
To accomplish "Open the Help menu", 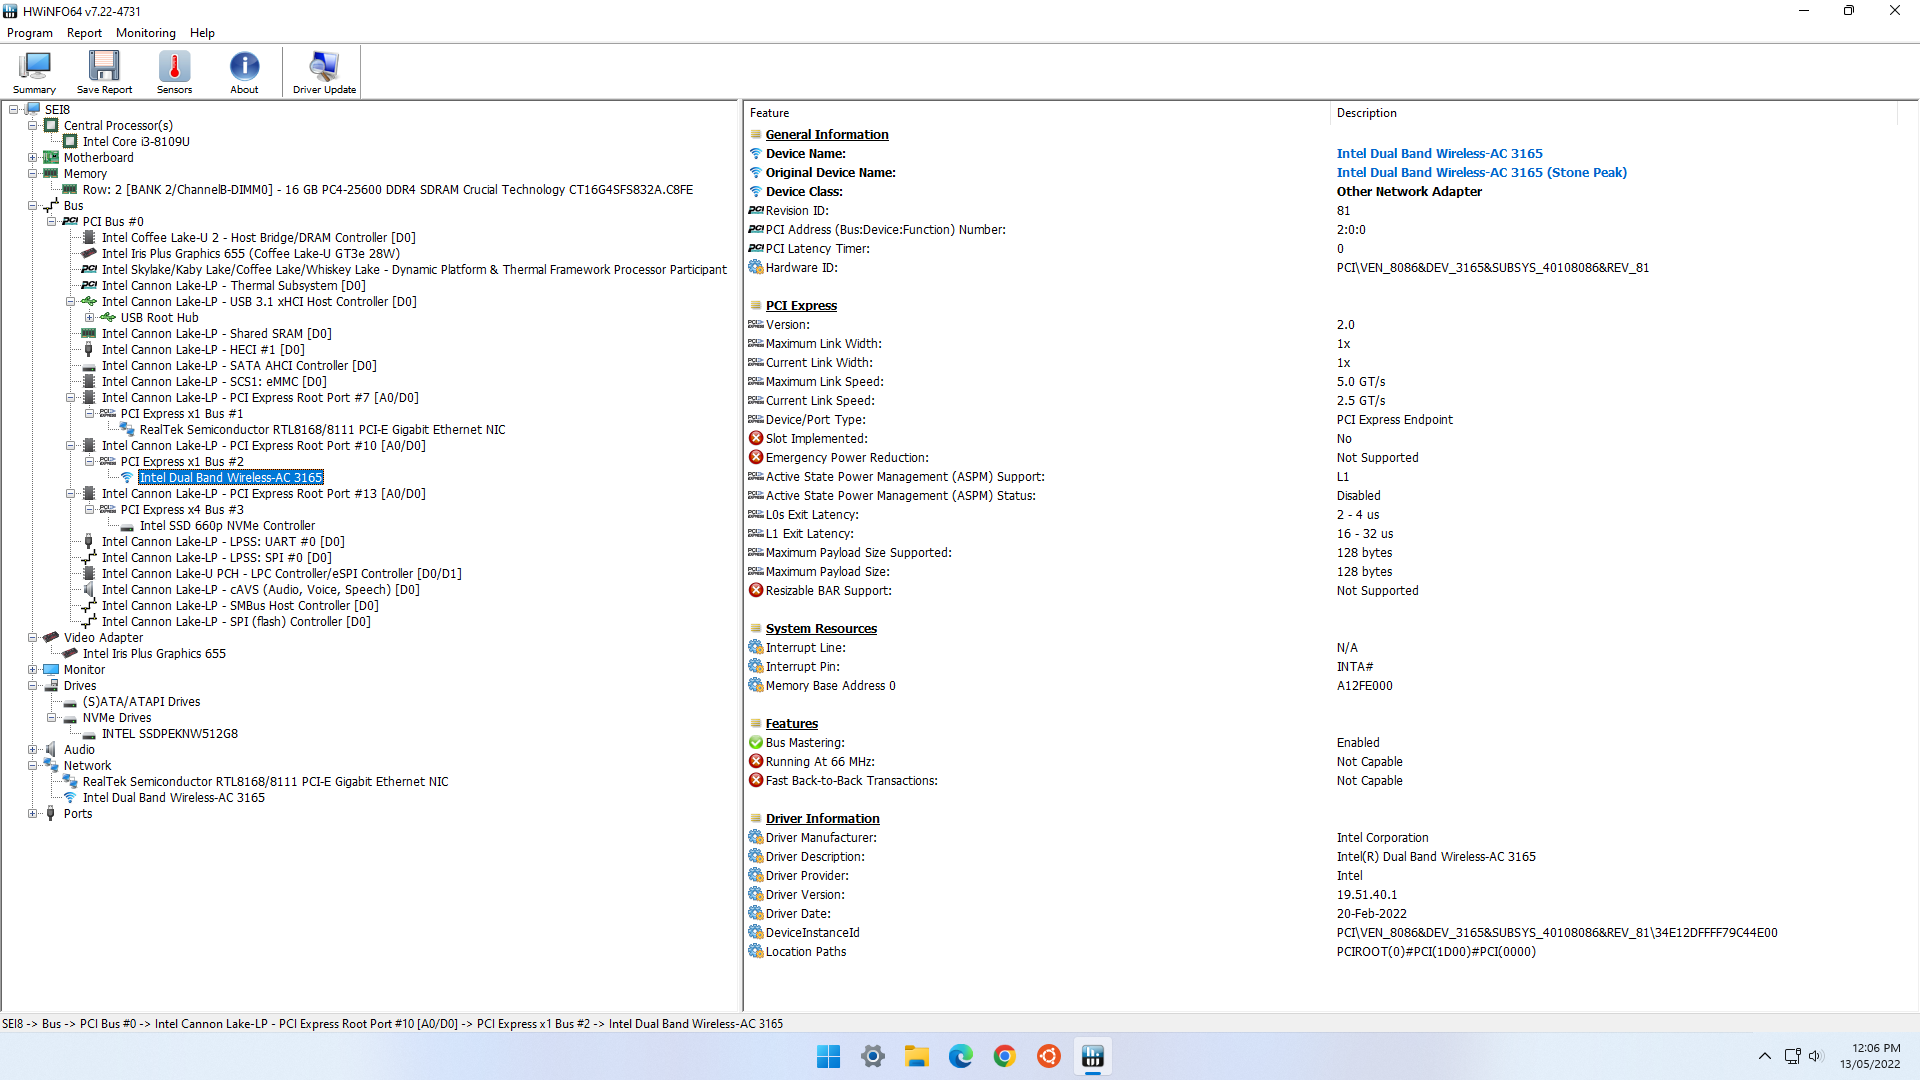I will tap(202, 33).
